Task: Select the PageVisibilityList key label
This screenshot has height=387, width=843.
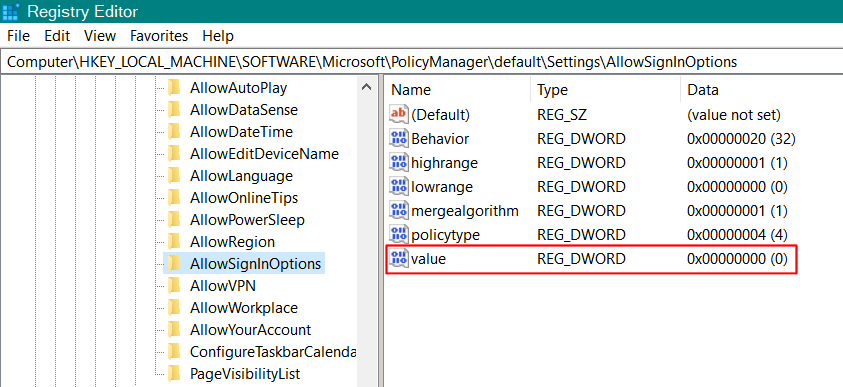Action: 245,374
